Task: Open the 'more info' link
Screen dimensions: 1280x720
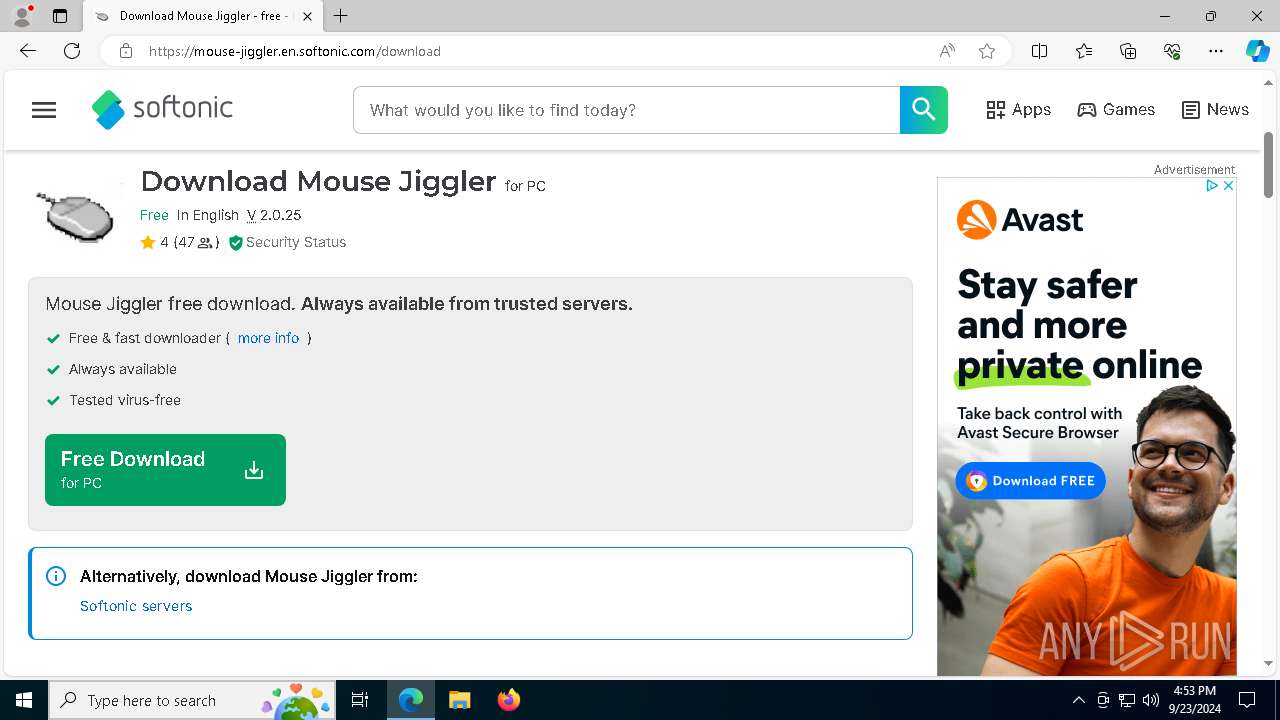Action: [268, 338]
